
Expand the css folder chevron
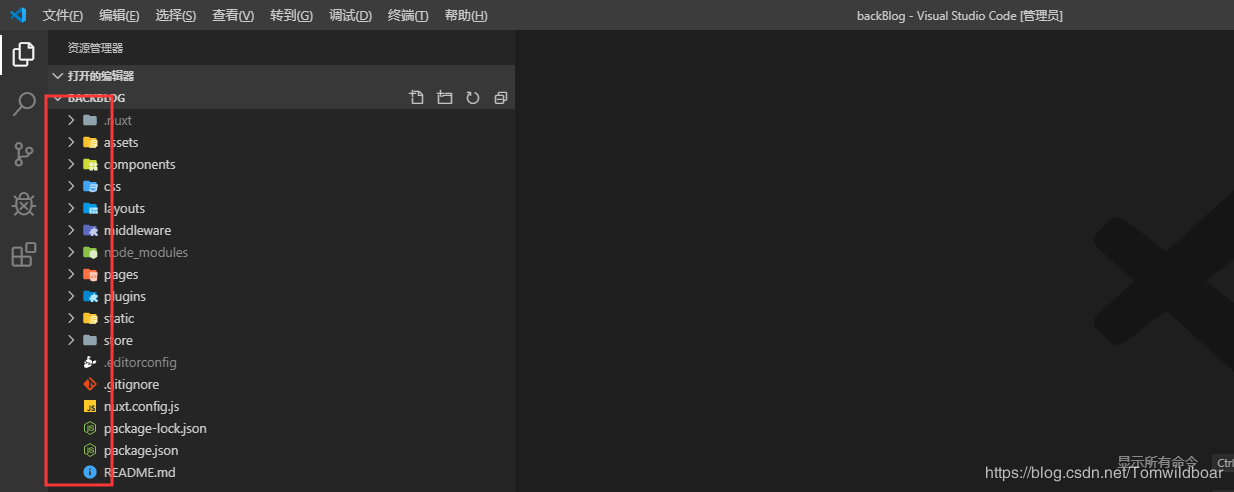coord(71,186)
